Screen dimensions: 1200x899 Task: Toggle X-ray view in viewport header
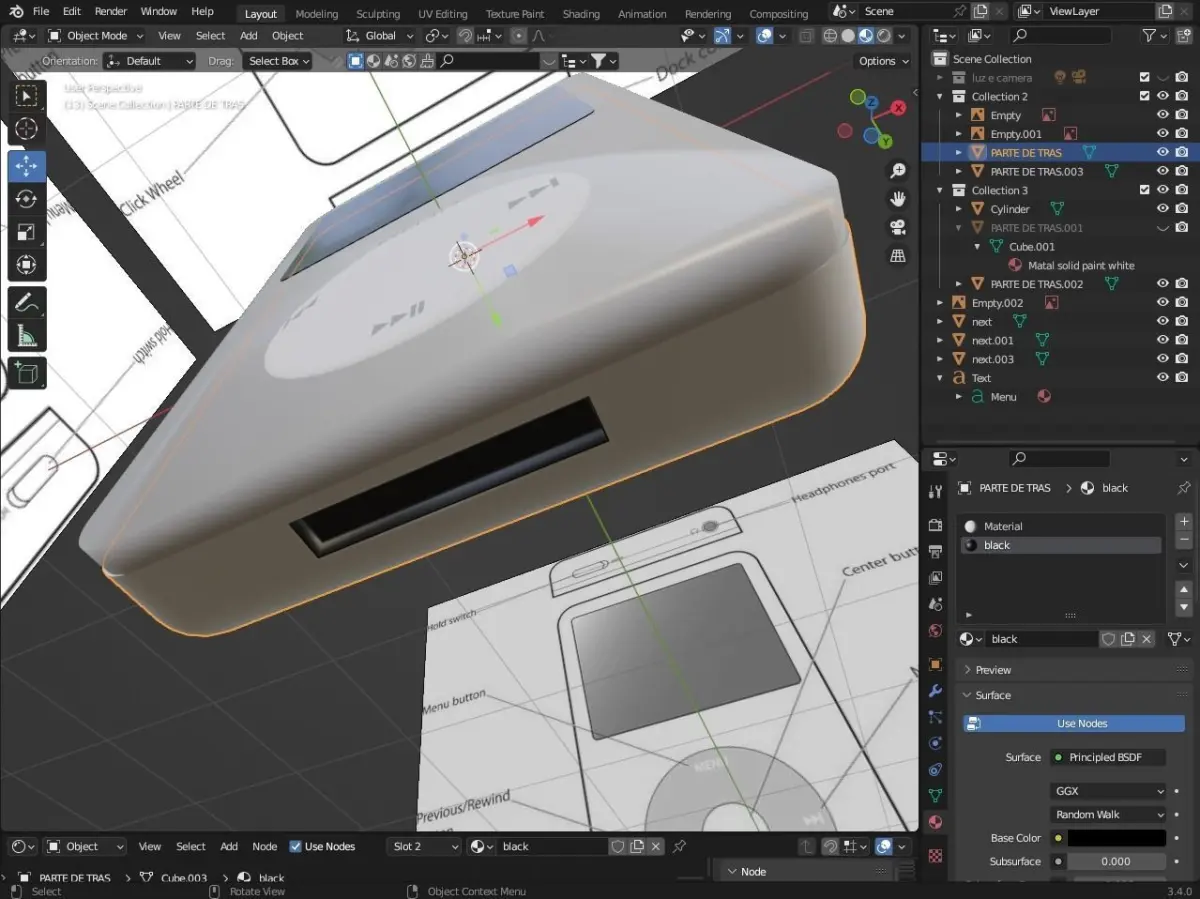[x=807, y=35]
